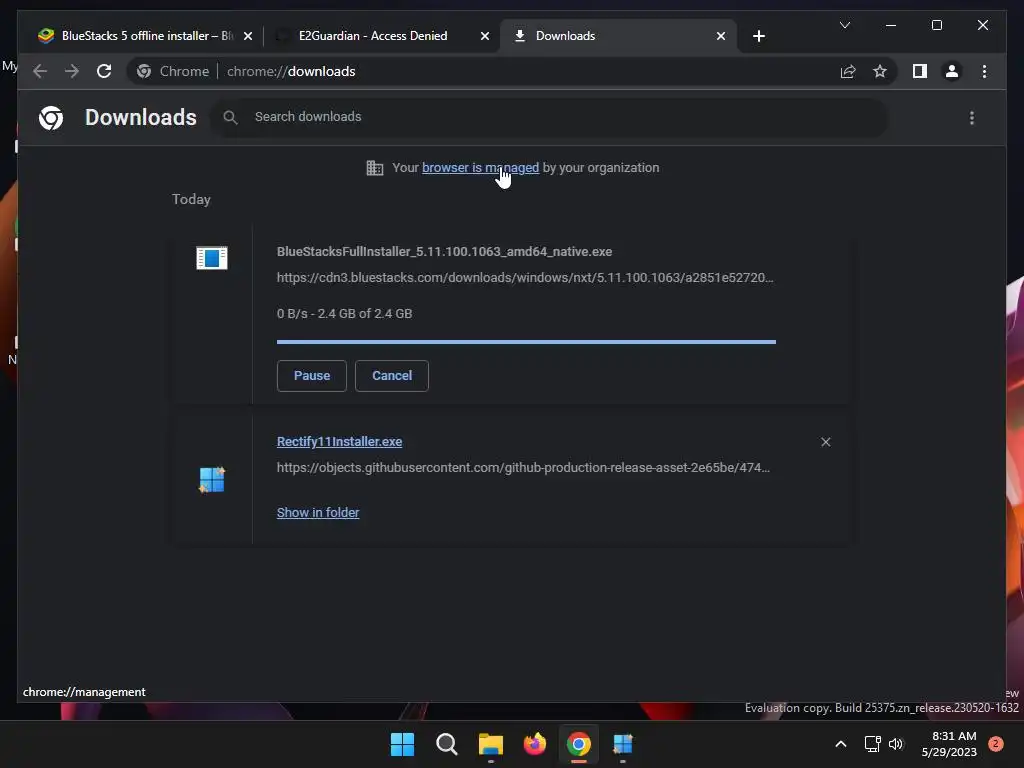The width and height of the screenshot is (1024, 768).
Task: Open the Rectify11 installer taskbar icon
Action: [623, 744]
